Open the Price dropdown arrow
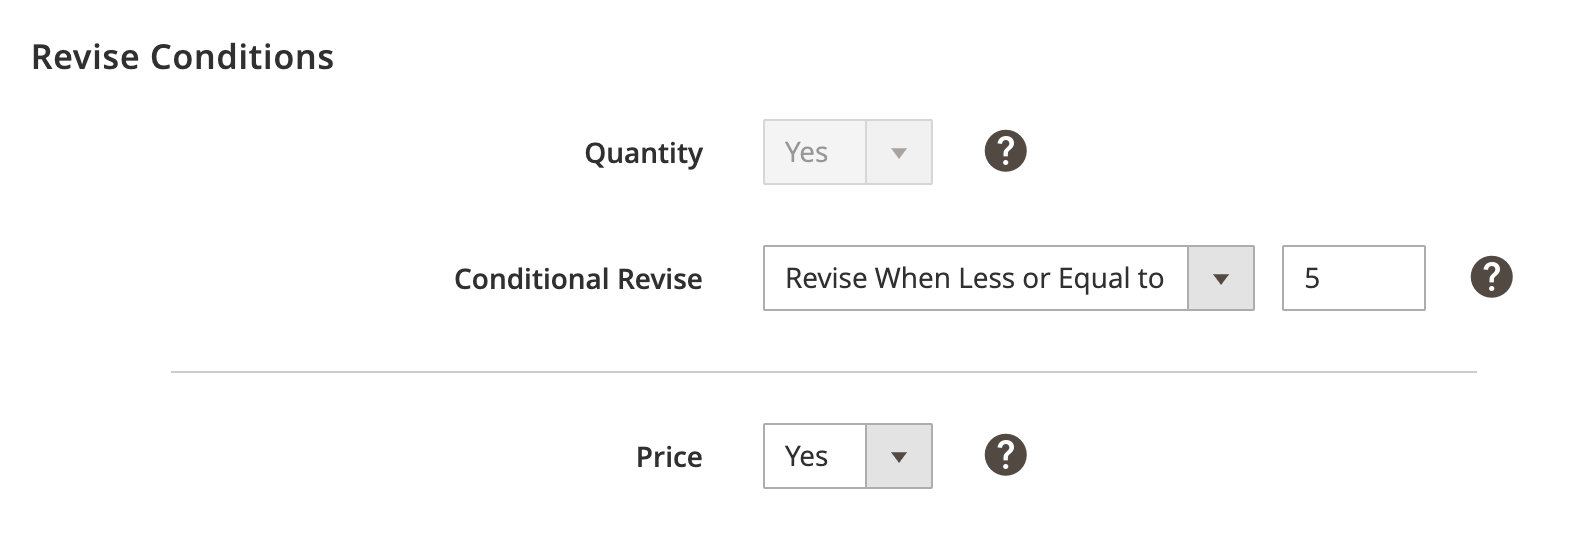Viewport: 1572px width, 548px height. (898, 457)
